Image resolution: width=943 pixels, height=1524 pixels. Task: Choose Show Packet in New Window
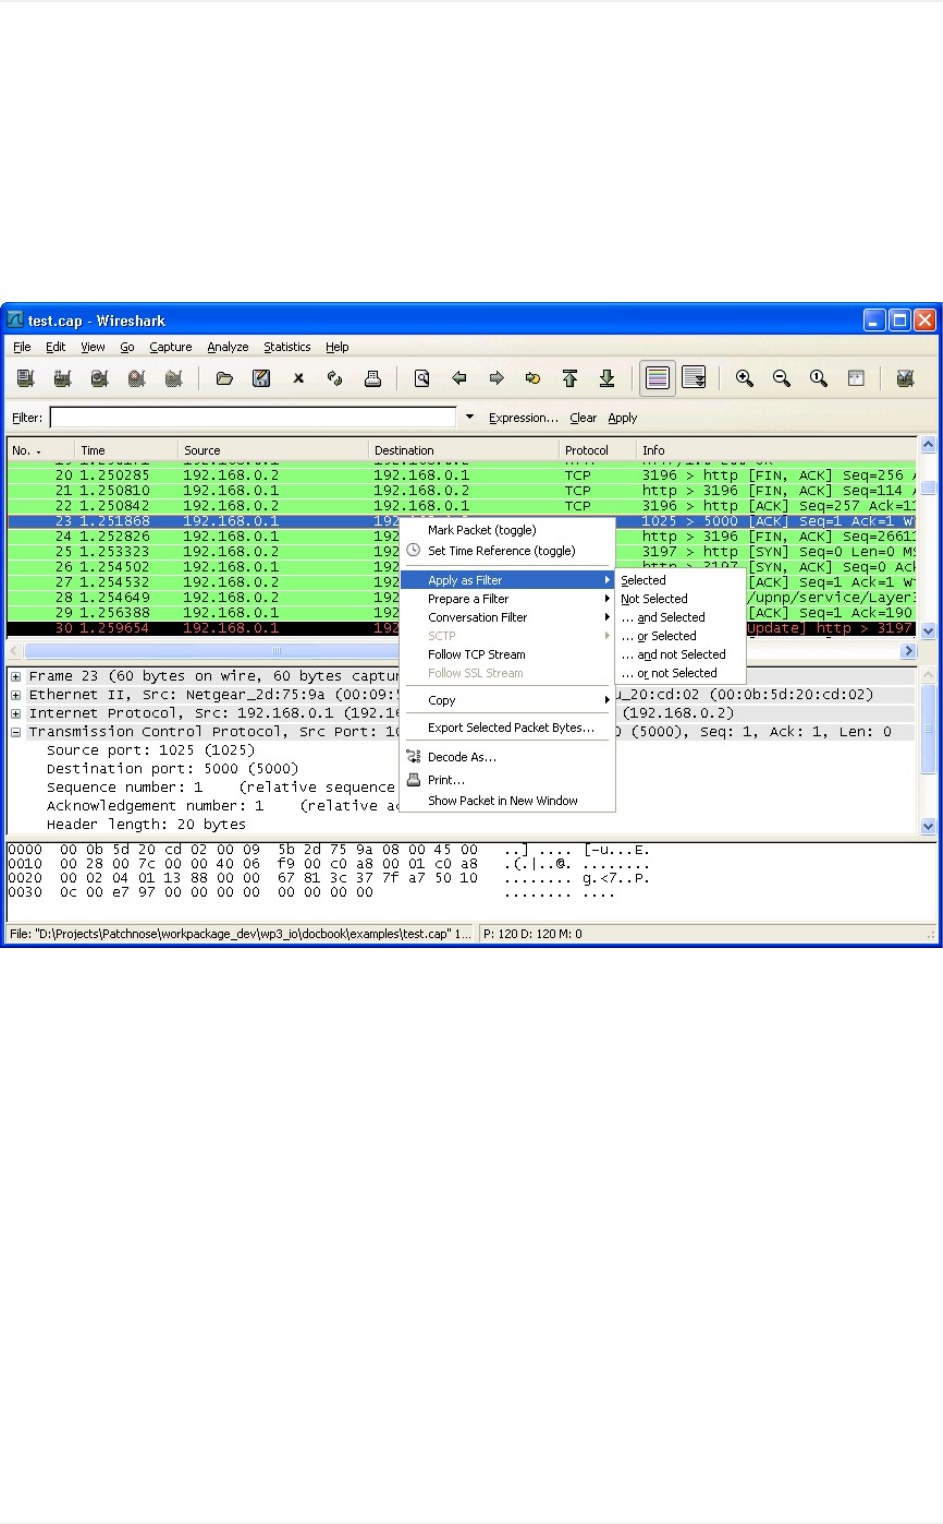pyautogui.click(x=507, y=800)
